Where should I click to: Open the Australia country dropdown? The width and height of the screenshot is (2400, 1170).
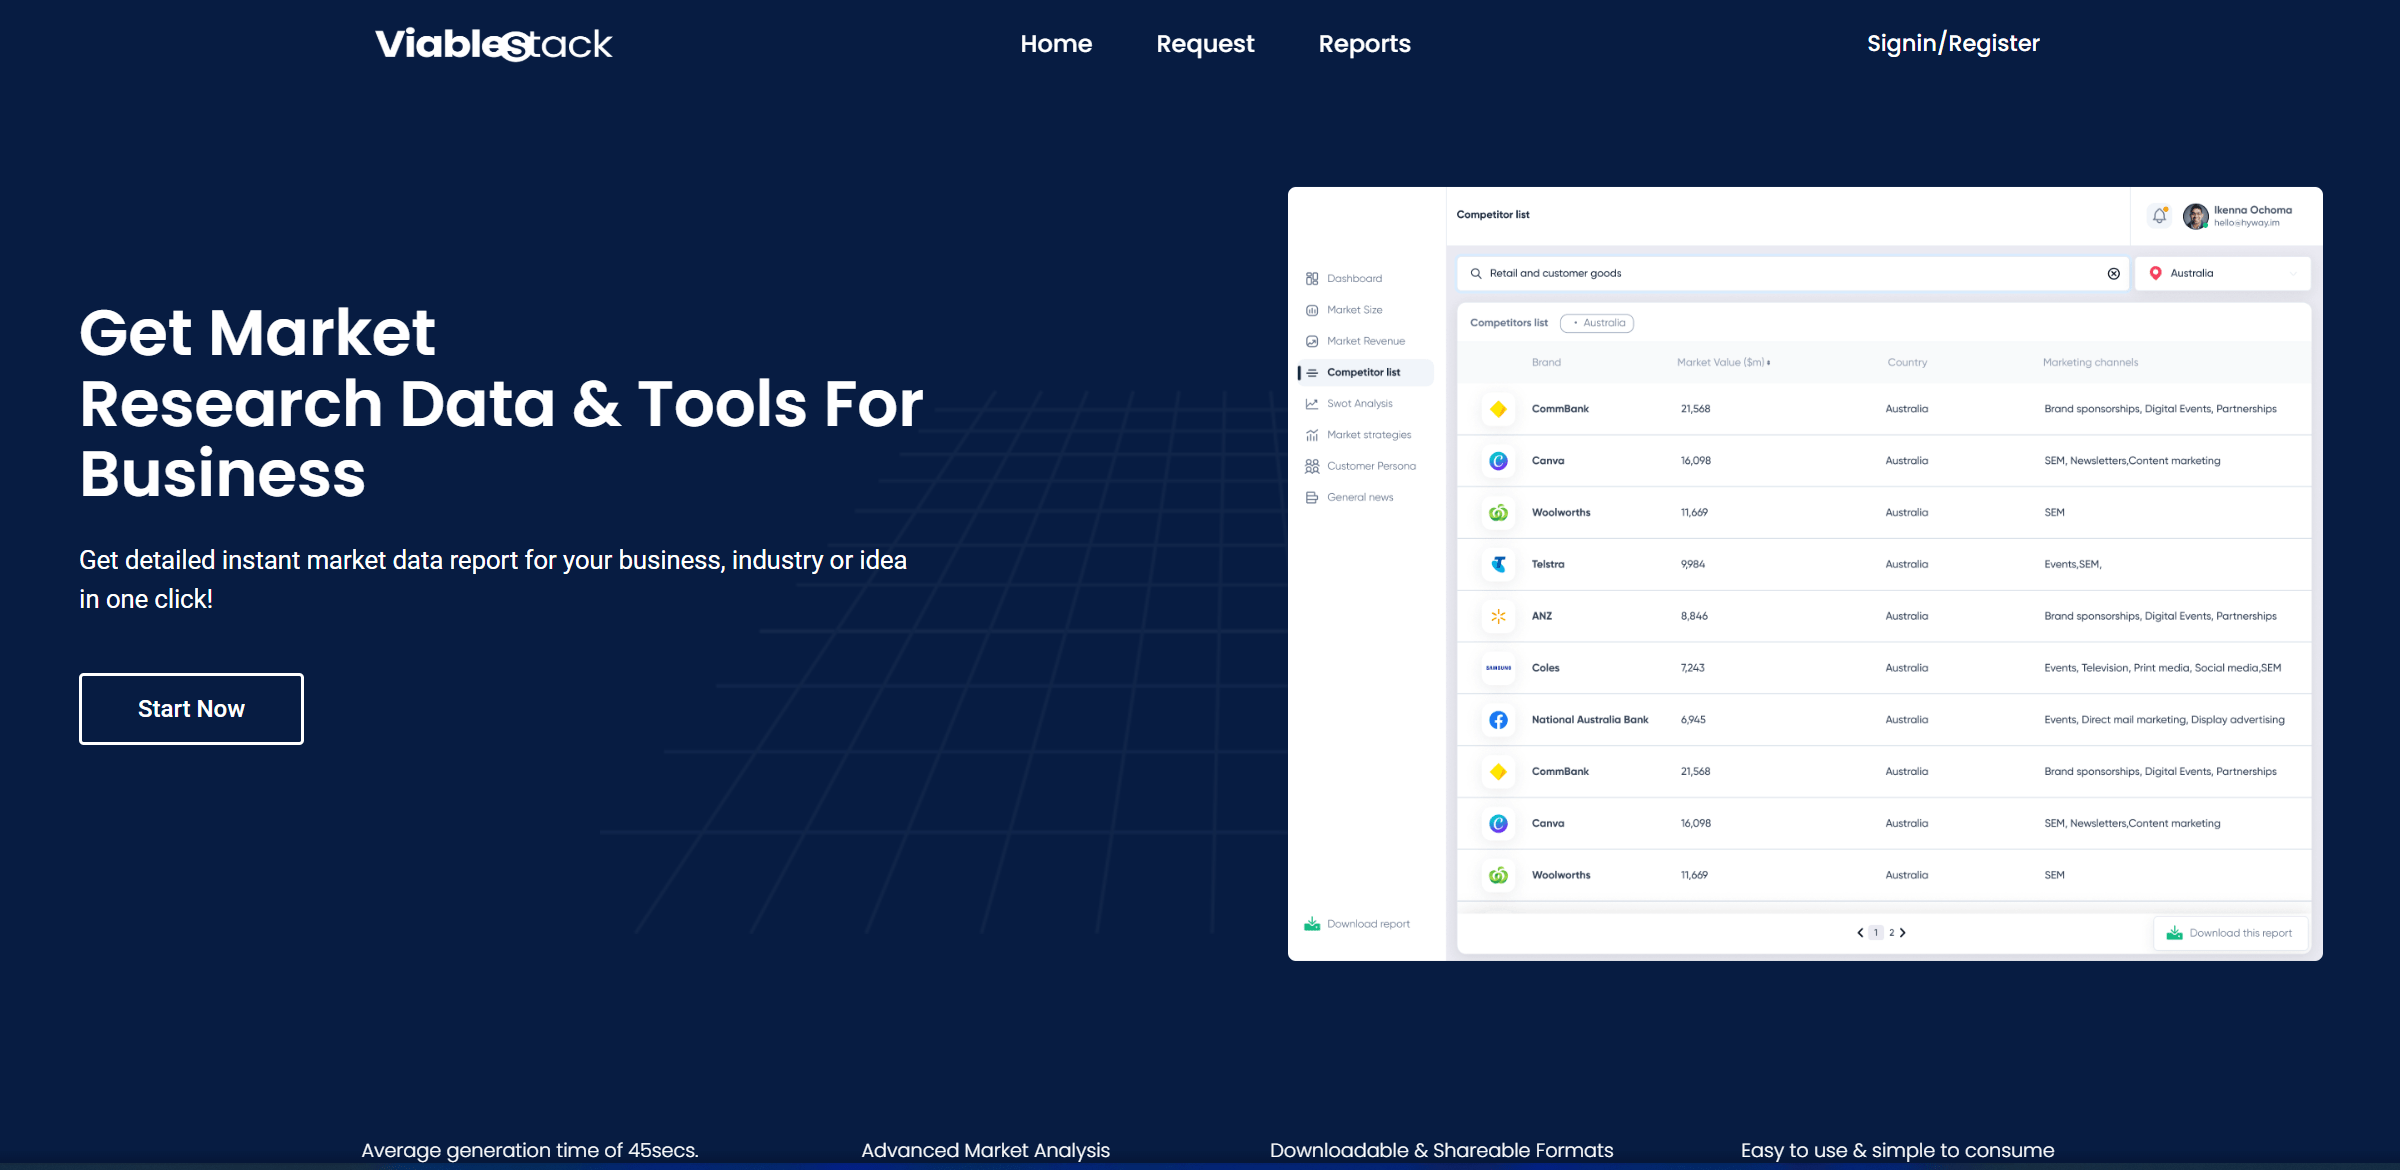[x=2223, y=273]
